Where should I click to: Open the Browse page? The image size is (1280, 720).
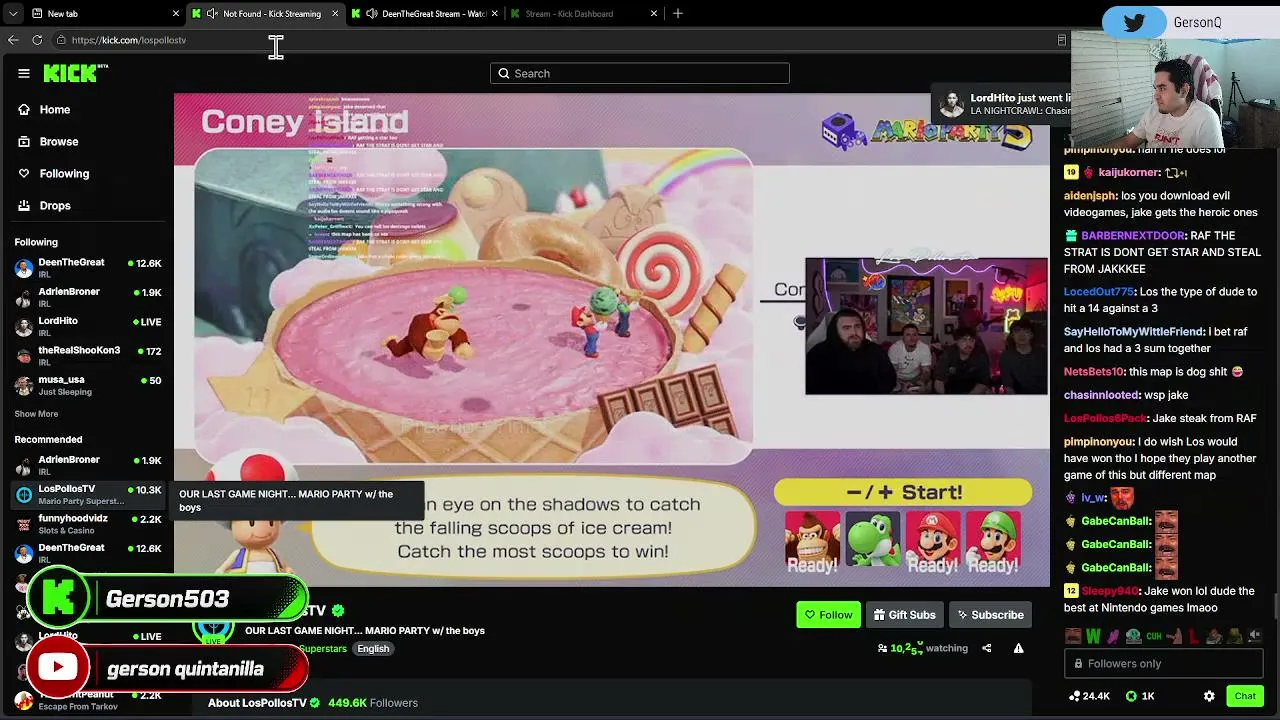(x=59, y=142)
